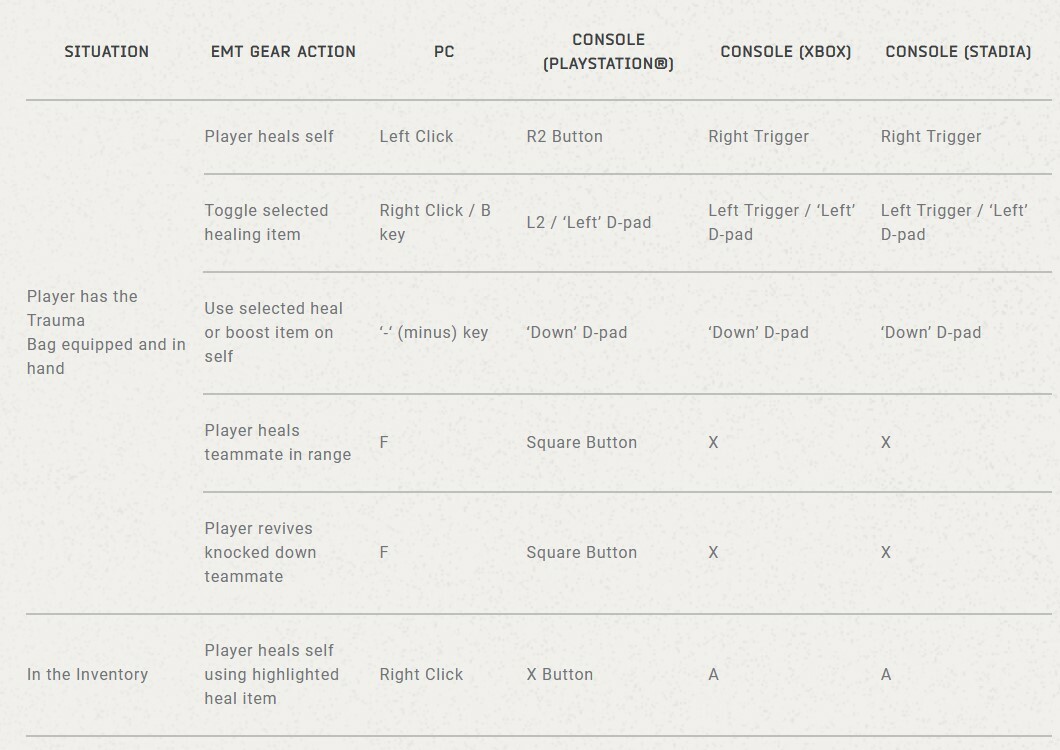
Task: Click the PC column header
Action: [444, 51]
